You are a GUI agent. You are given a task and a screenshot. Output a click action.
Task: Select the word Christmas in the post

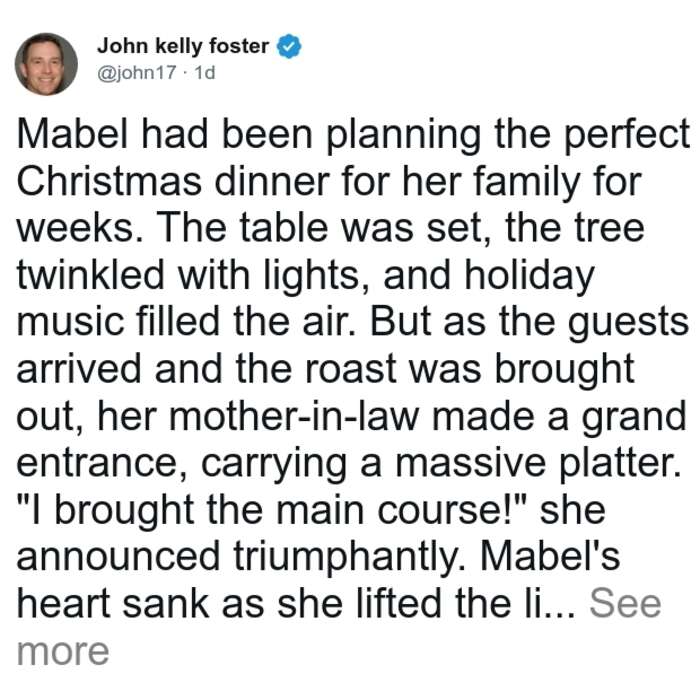click(x=109, y=182)
